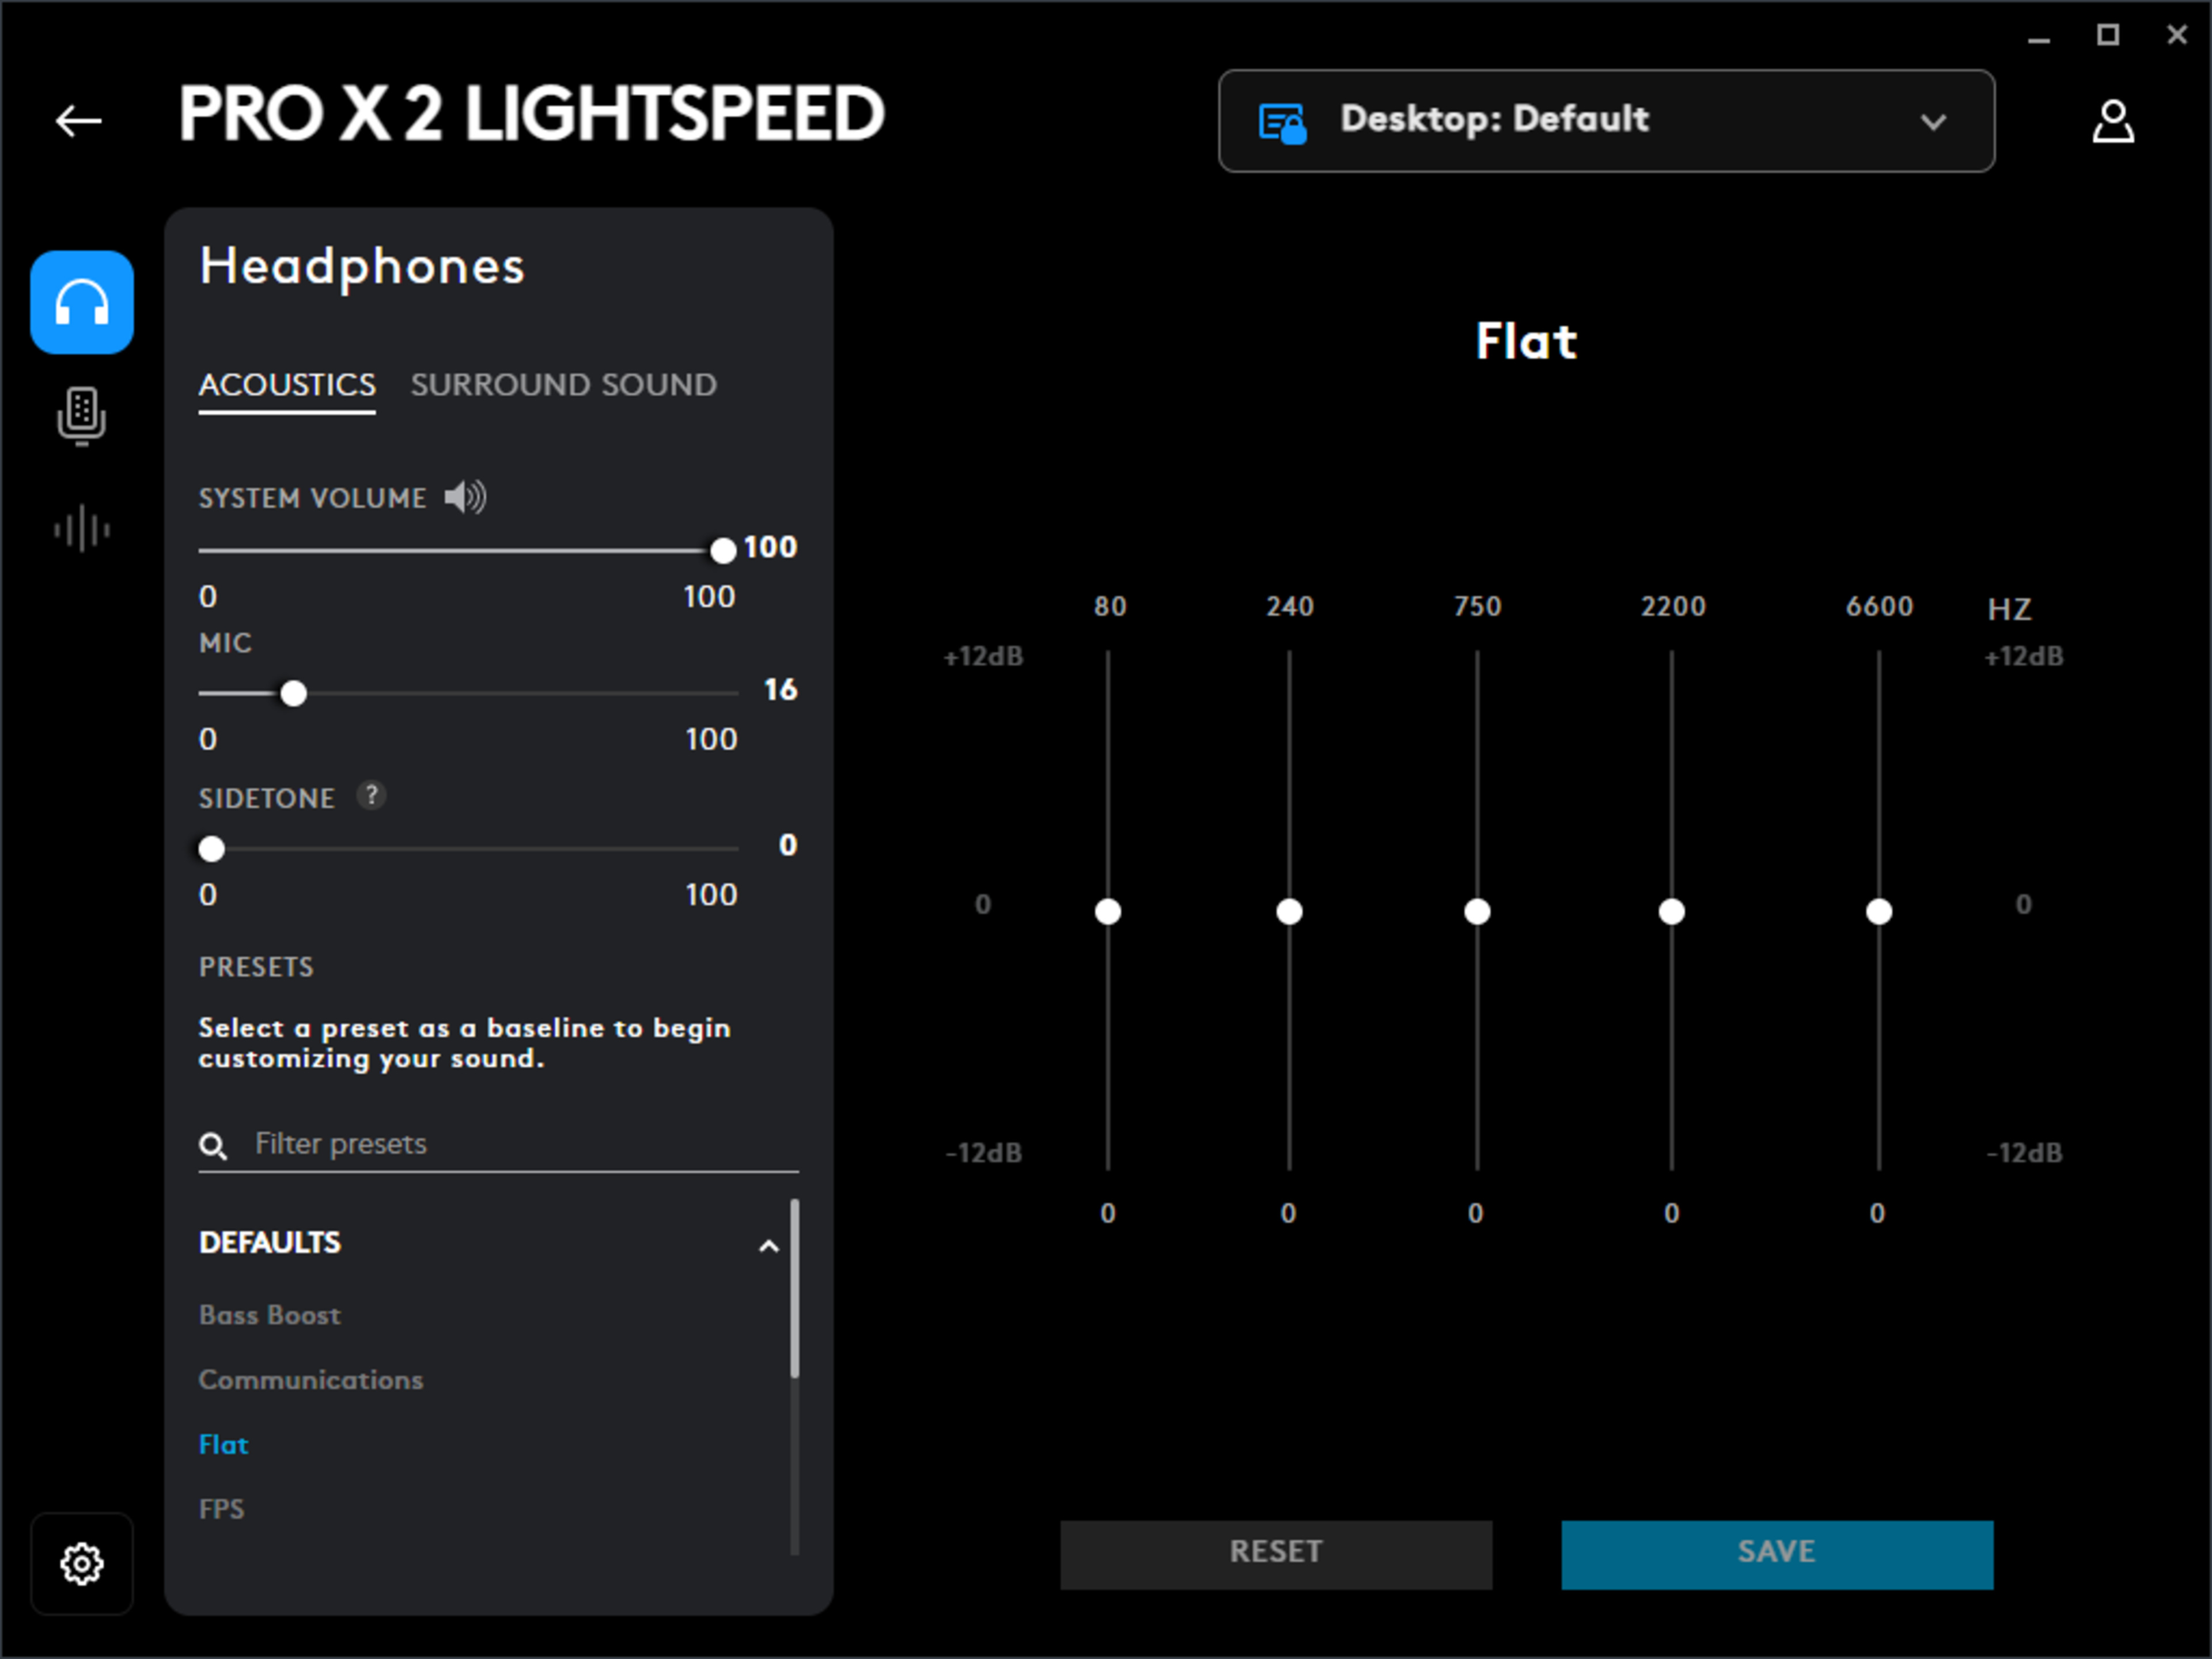Open the sidetone help question mark

point(371,796)
